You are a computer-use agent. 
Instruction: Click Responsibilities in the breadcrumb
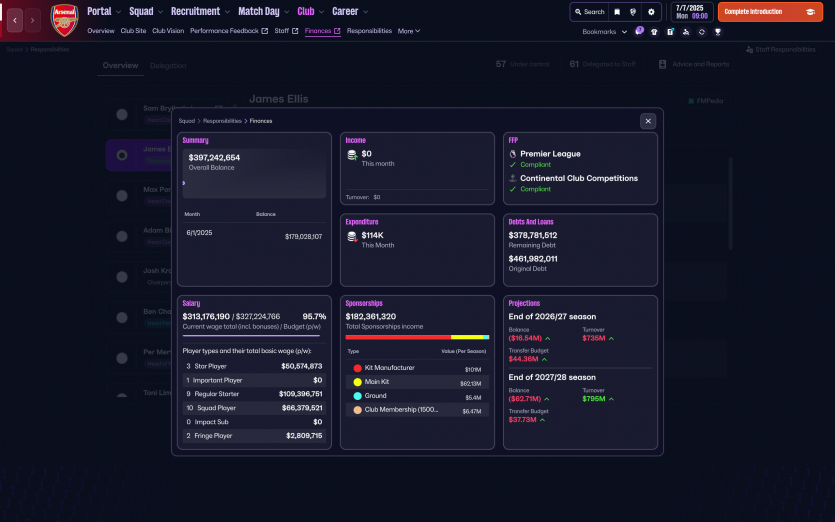(x=222, y=120)
